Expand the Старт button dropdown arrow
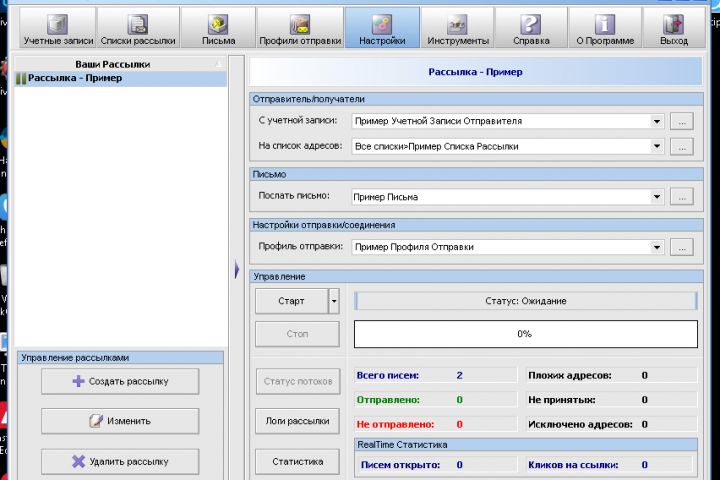 click(x=334, y=301)
